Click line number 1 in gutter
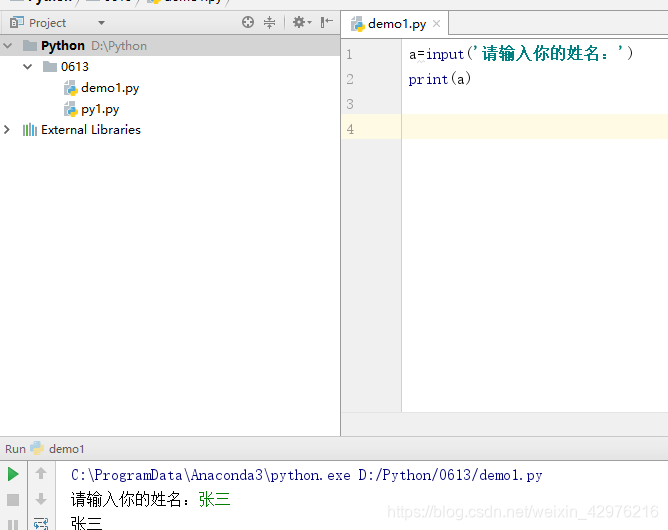The height and width of the screenshot is (530, 668). (x=349, y=55)
